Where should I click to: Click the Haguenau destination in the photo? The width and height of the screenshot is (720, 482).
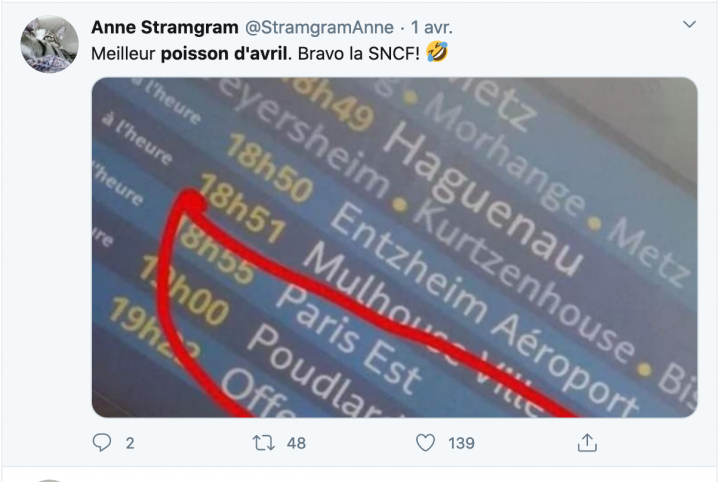(x=482, y=200)
